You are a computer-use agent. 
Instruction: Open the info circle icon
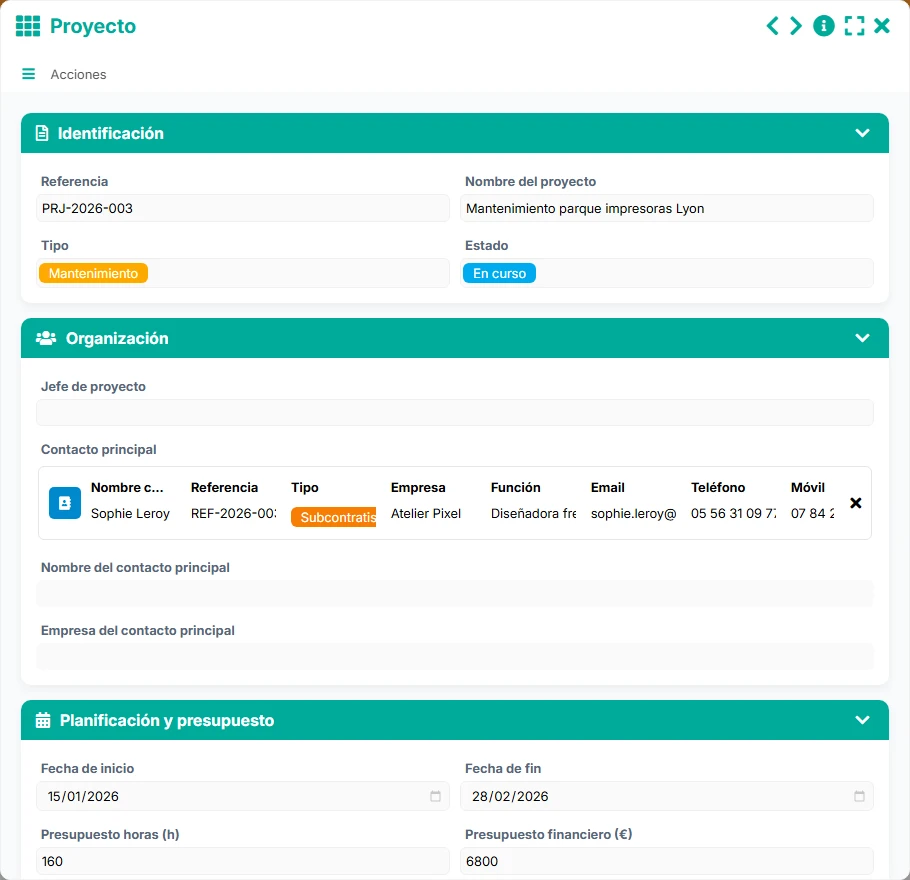[x=824, y=26]
